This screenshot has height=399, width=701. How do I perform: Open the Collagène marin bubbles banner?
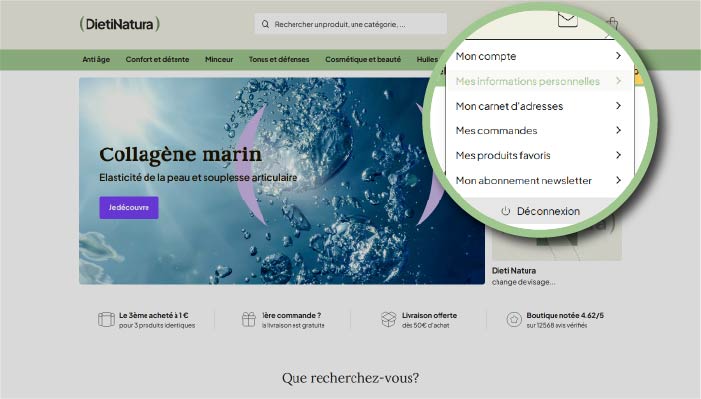pyautogui.click(x=282, y=181)
